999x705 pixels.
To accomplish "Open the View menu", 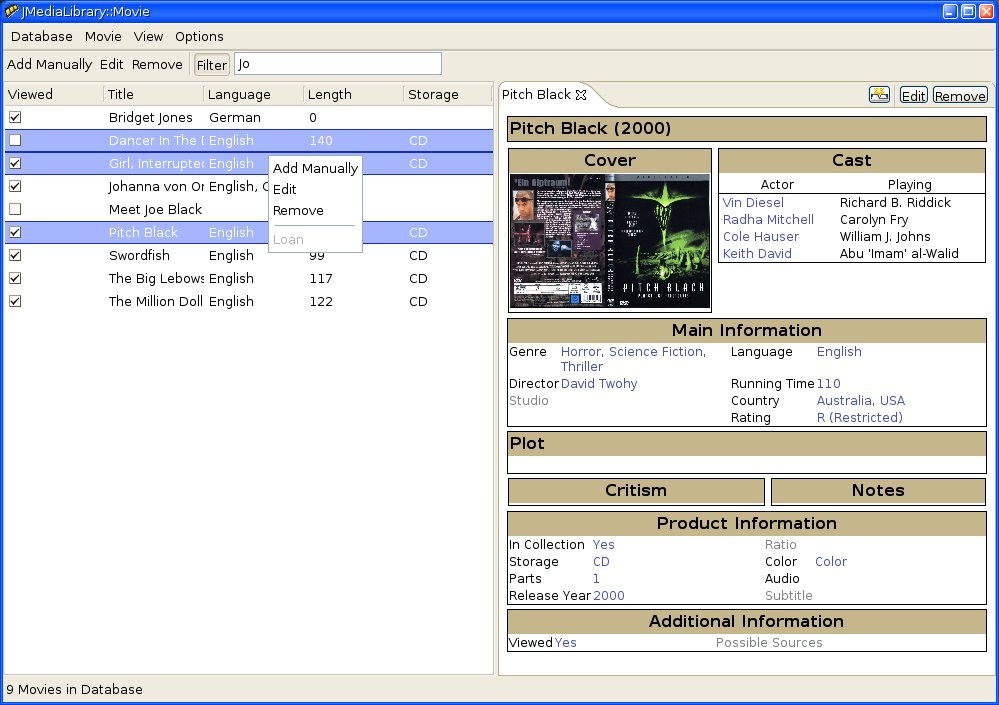I will (x=148, y=37).
